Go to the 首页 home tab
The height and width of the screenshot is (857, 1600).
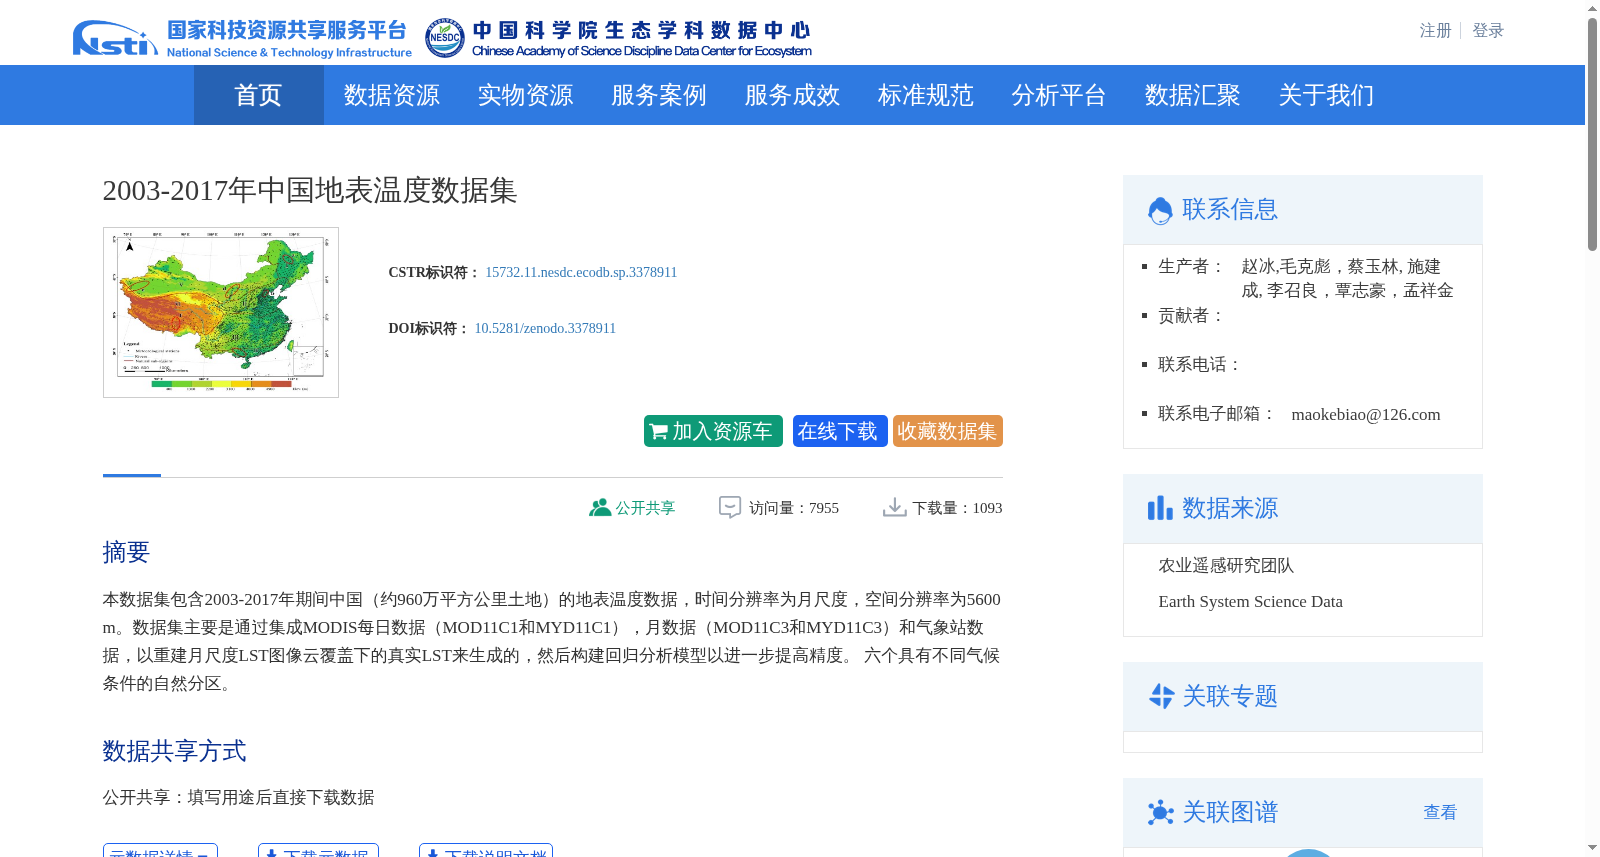tap(258, 95)
